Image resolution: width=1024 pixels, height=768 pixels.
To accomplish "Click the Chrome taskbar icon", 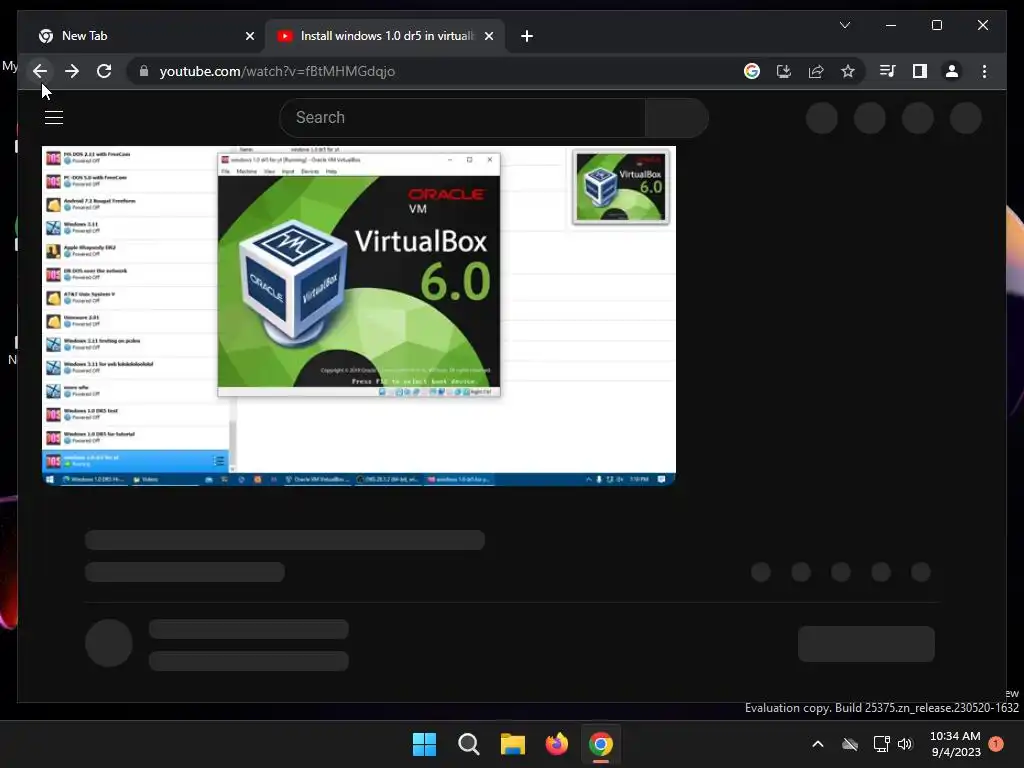I will click(601, 744).
